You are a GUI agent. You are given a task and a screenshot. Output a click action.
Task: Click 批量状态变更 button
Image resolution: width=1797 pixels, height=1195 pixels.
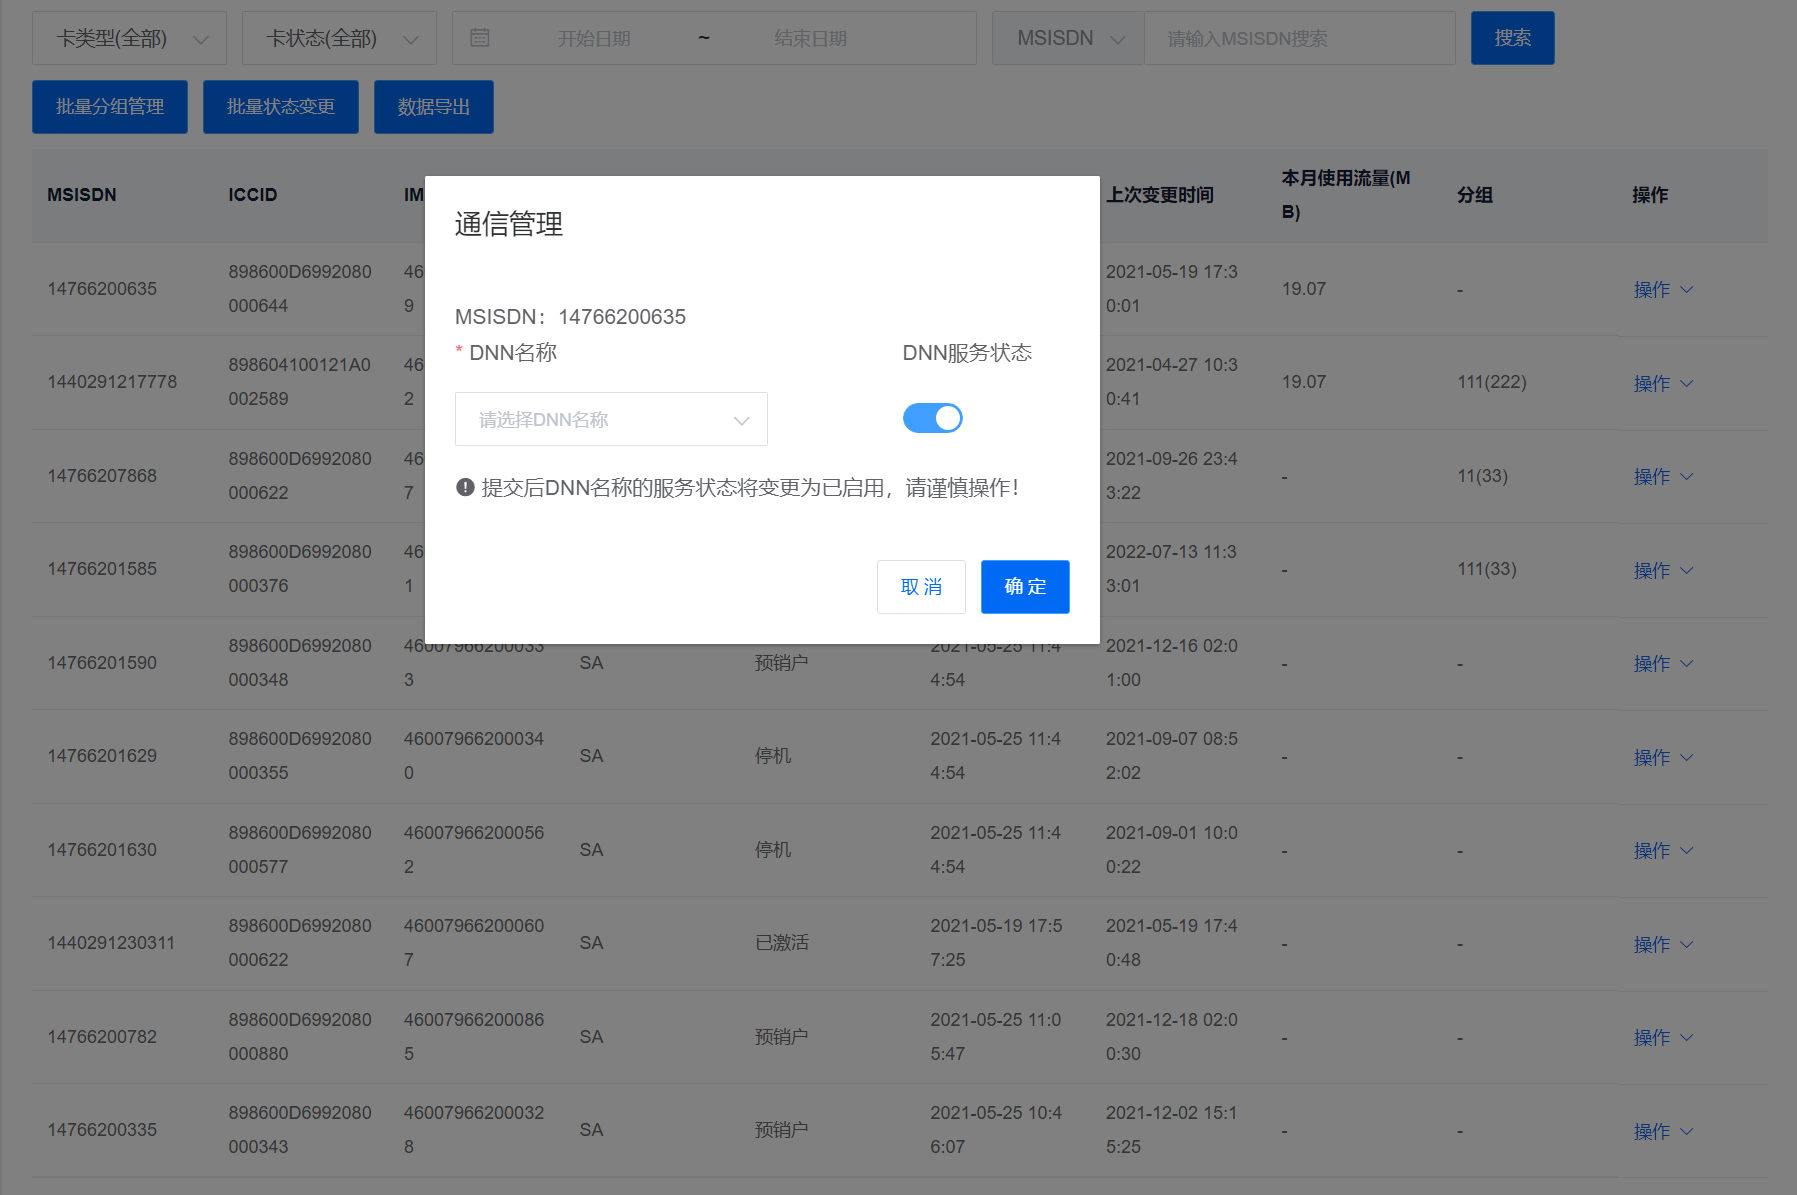[281, 107]
